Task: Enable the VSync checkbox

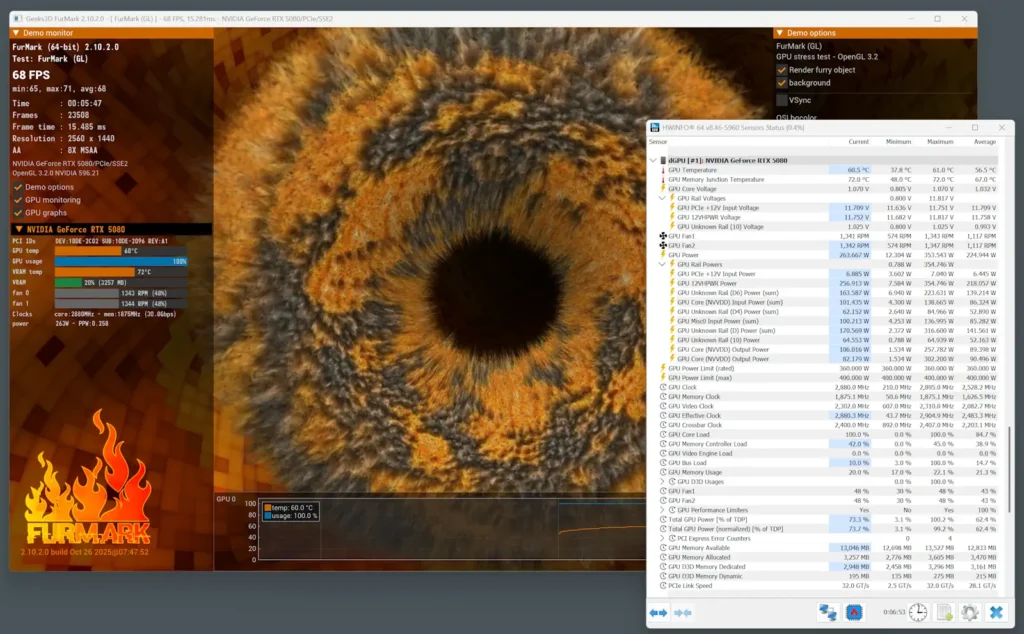Action: (x=782, y=100)
